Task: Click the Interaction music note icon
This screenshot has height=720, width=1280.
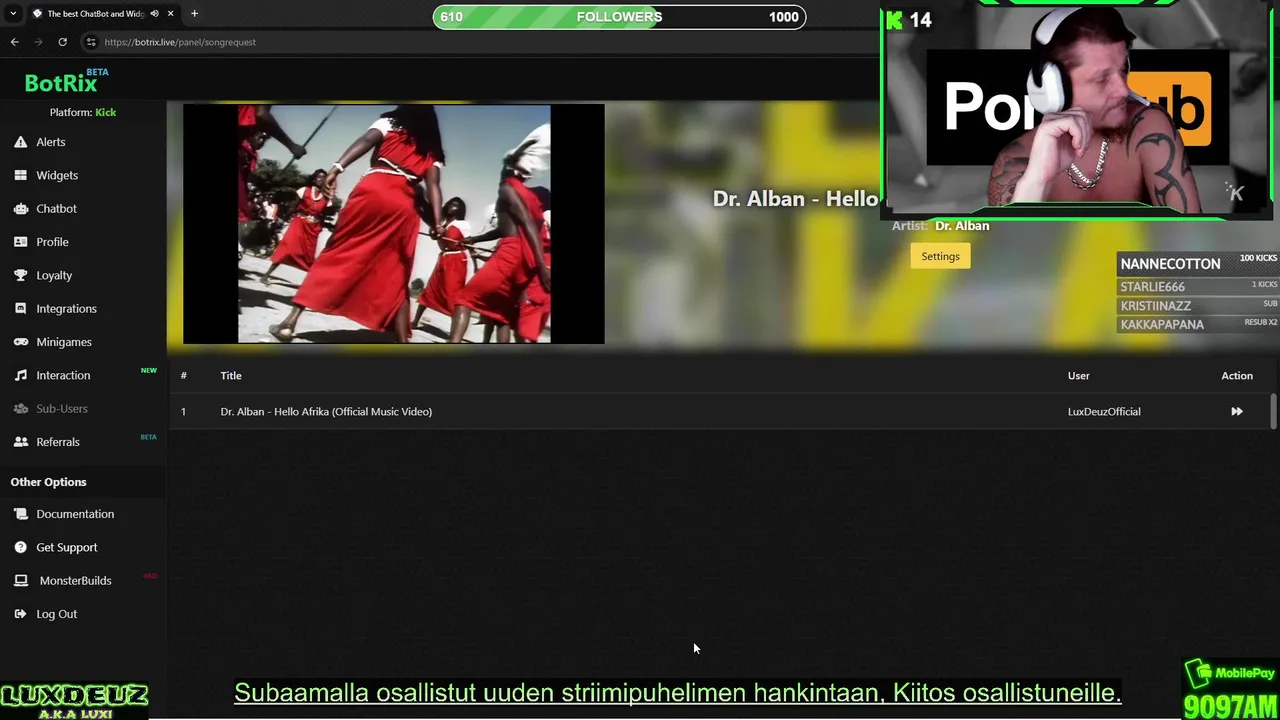Action: coord(20,375)
